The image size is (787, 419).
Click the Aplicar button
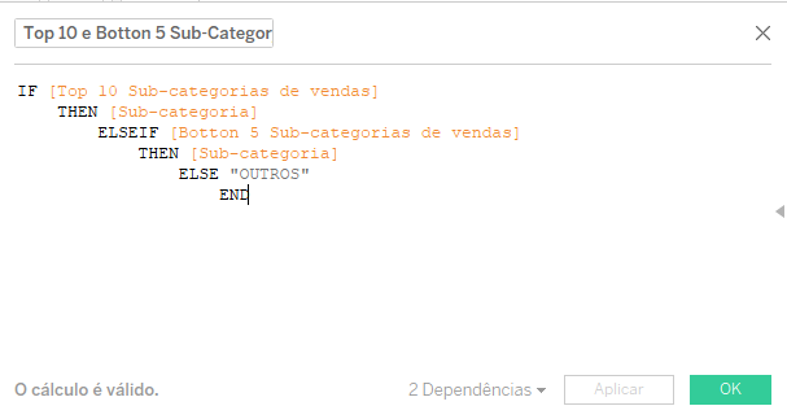click(619, 389)
